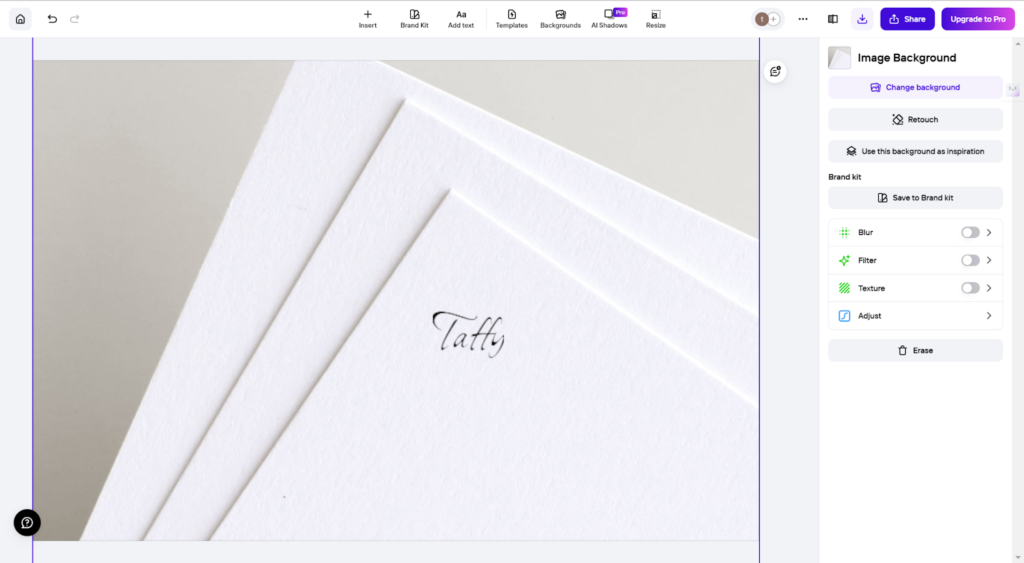The width and height of the screenshot is (1024, 563).
Task: Toggle the side panel layout icon
Action: click(832, 19)
